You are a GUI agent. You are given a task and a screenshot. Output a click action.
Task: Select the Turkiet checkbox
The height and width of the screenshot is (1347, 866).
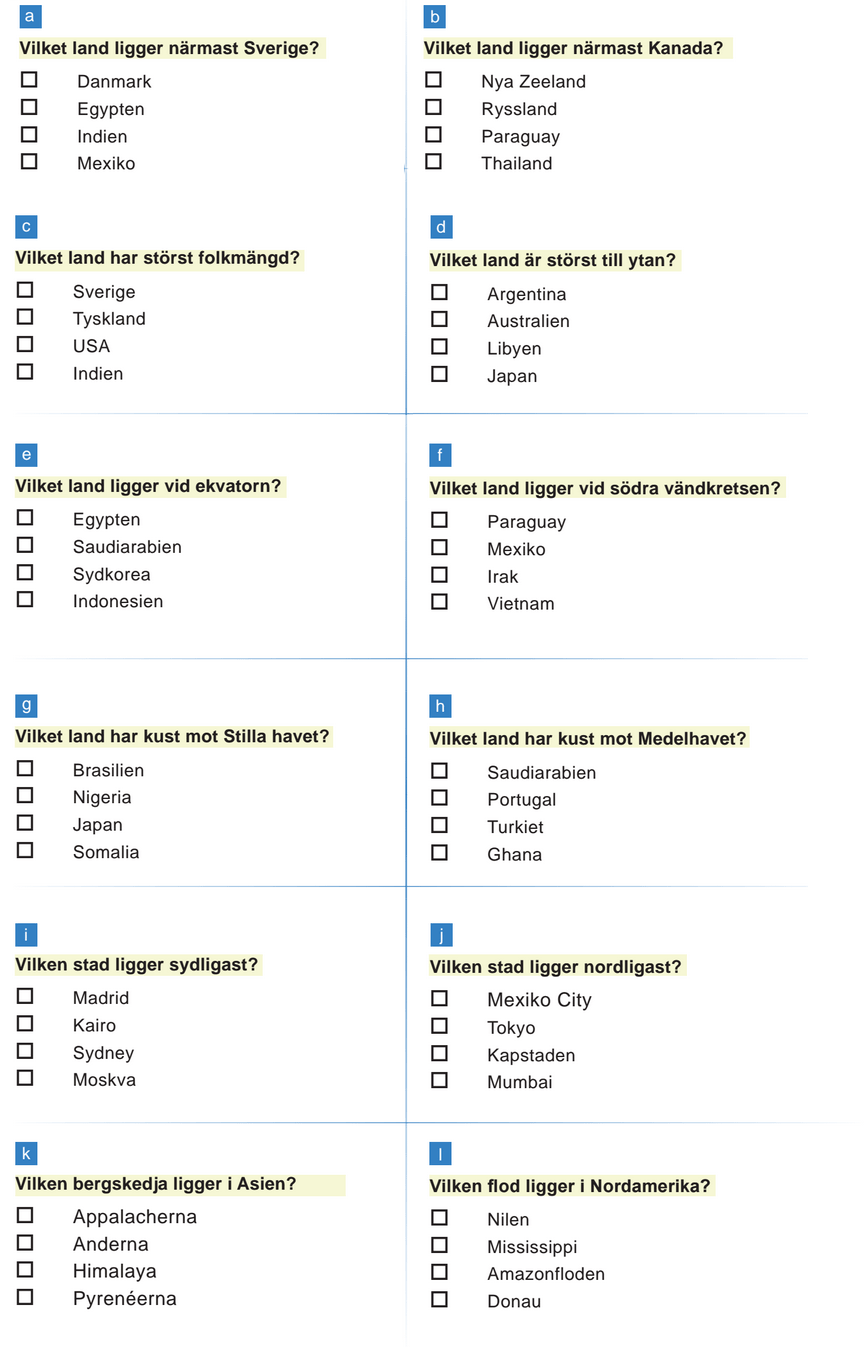[439, 825]
